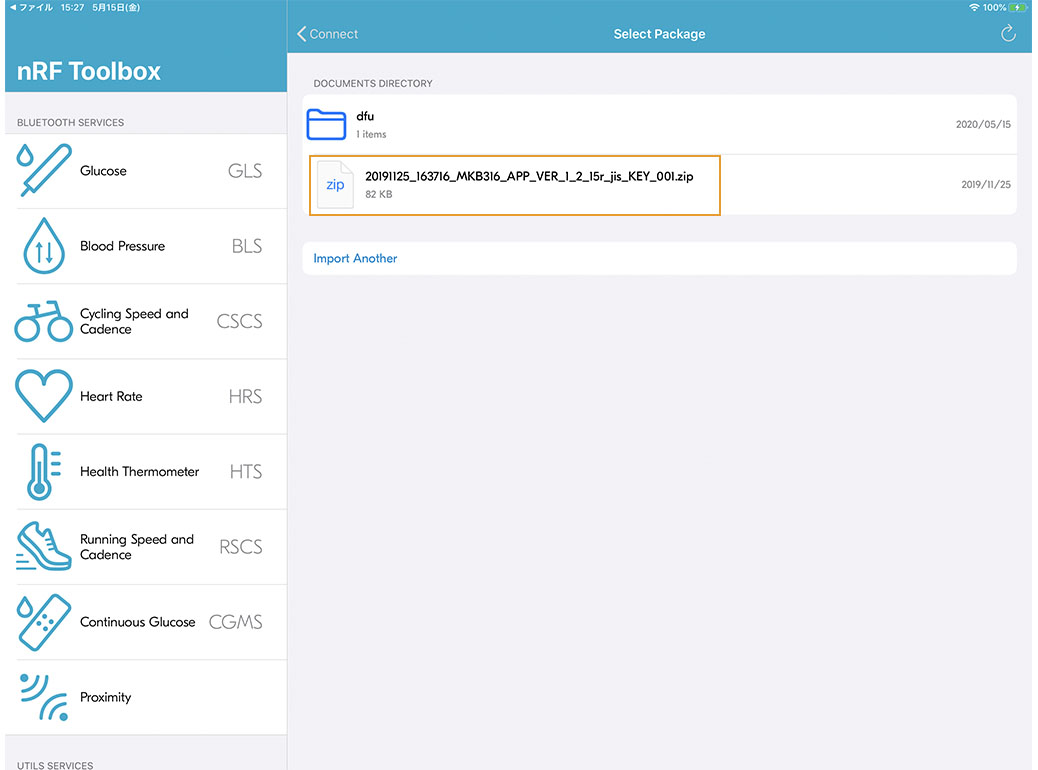This screenshot has width=1038, height=770.
Task: Tap the battery indicator in status bar
Action: 1017,7
